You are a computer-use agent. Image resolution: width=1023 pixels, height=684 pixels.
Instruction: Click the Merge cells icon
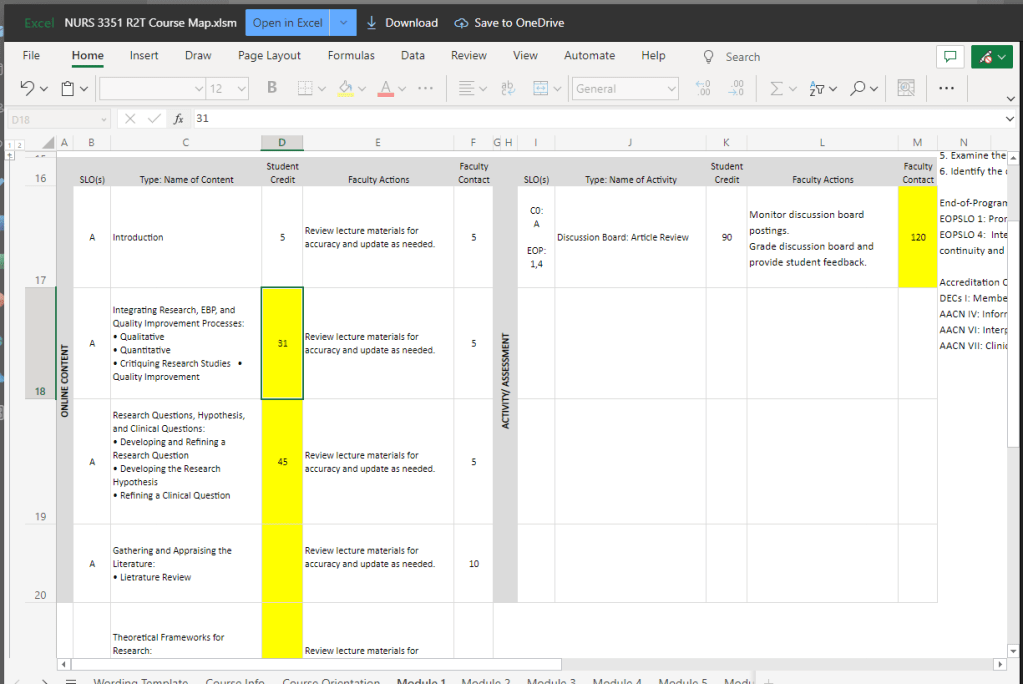[x=541, y=89]
